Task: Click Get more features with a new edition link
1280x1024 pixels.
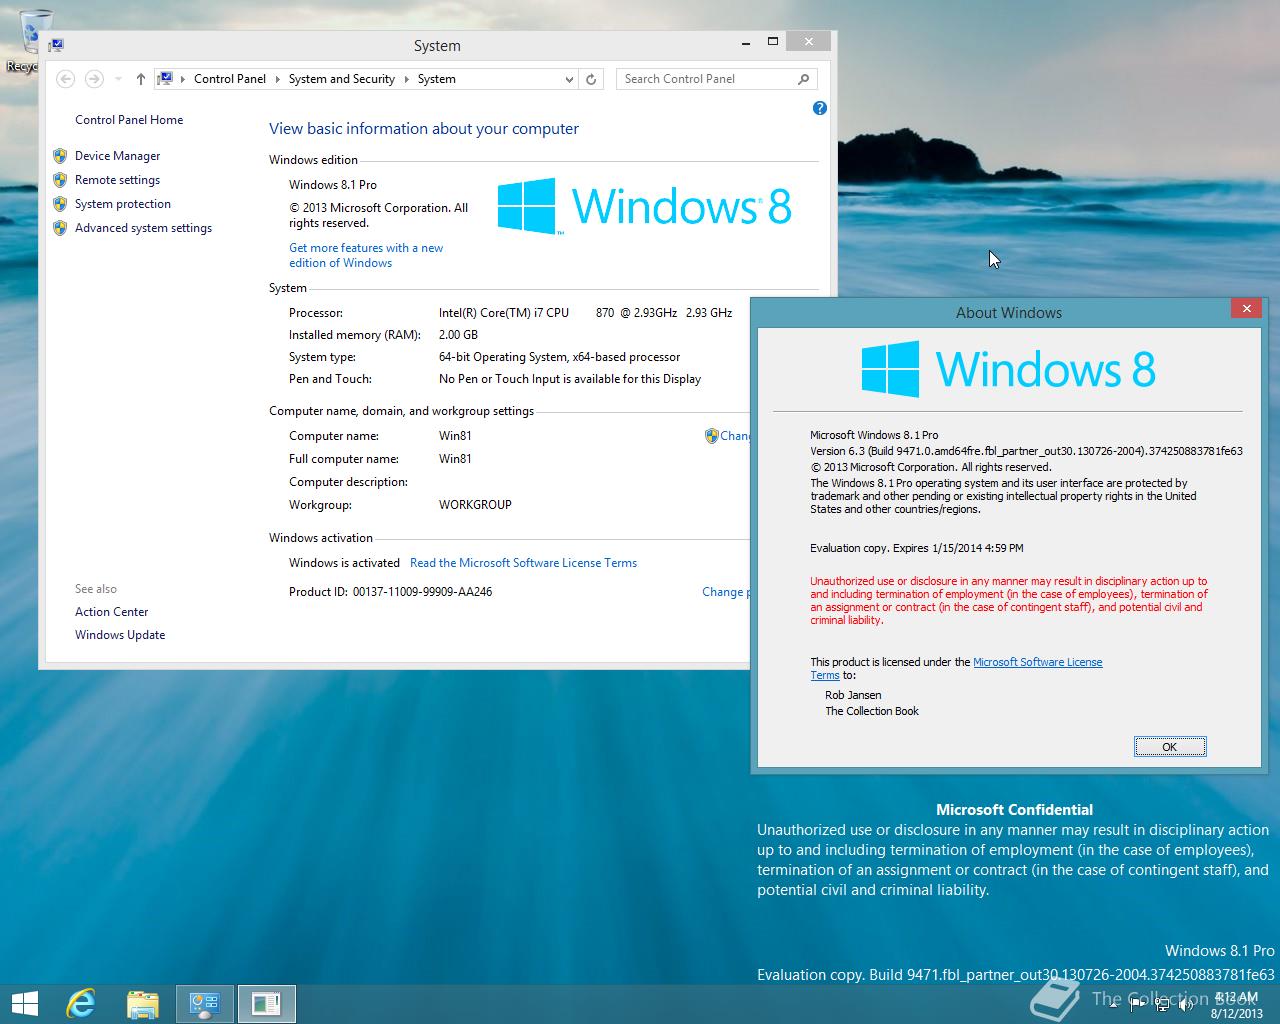Action: click(x=366, y=255)
